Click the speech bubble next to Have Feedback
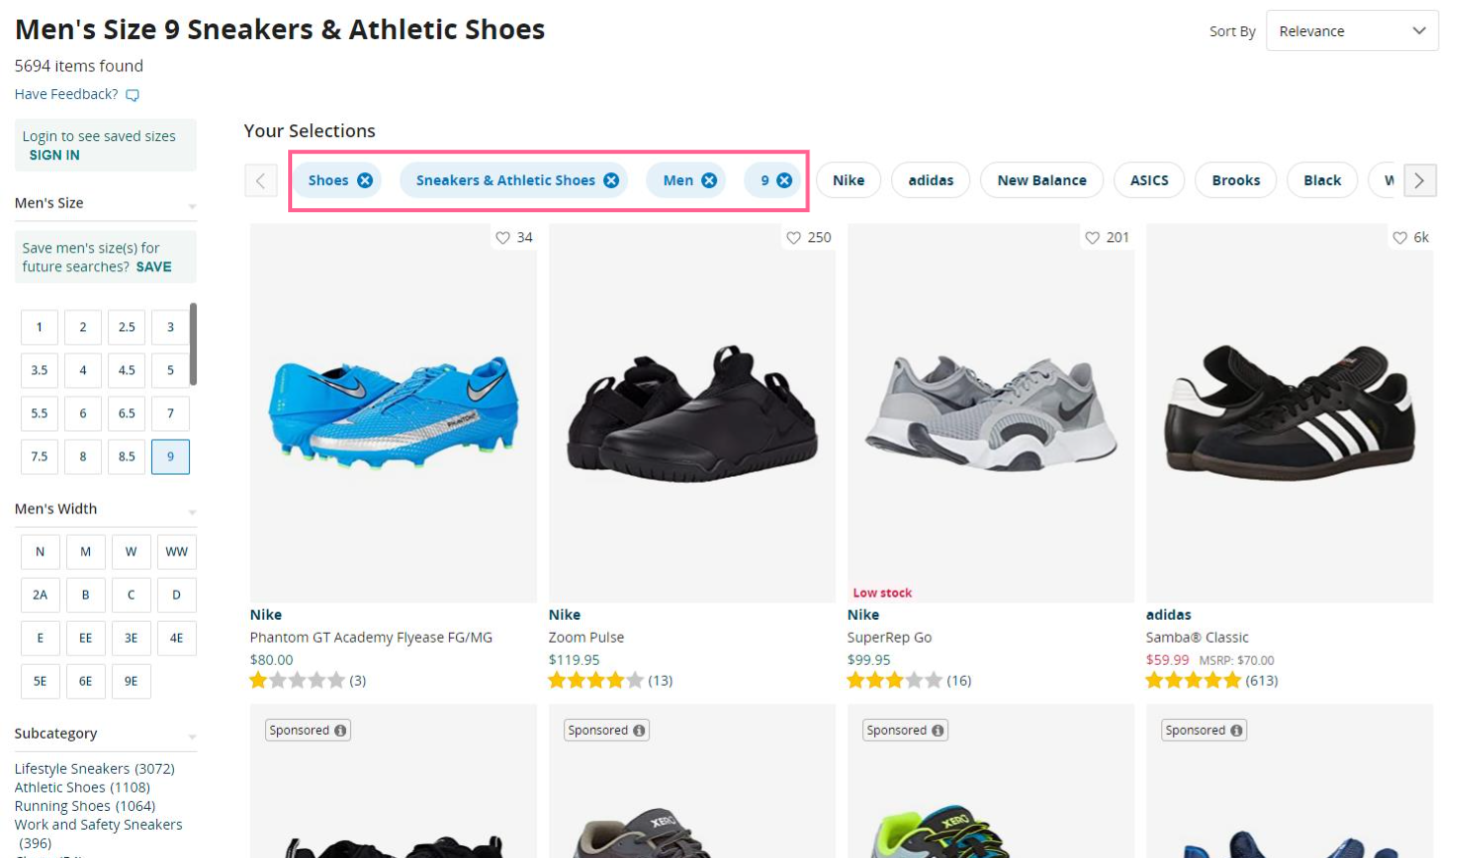 [133, 94]
